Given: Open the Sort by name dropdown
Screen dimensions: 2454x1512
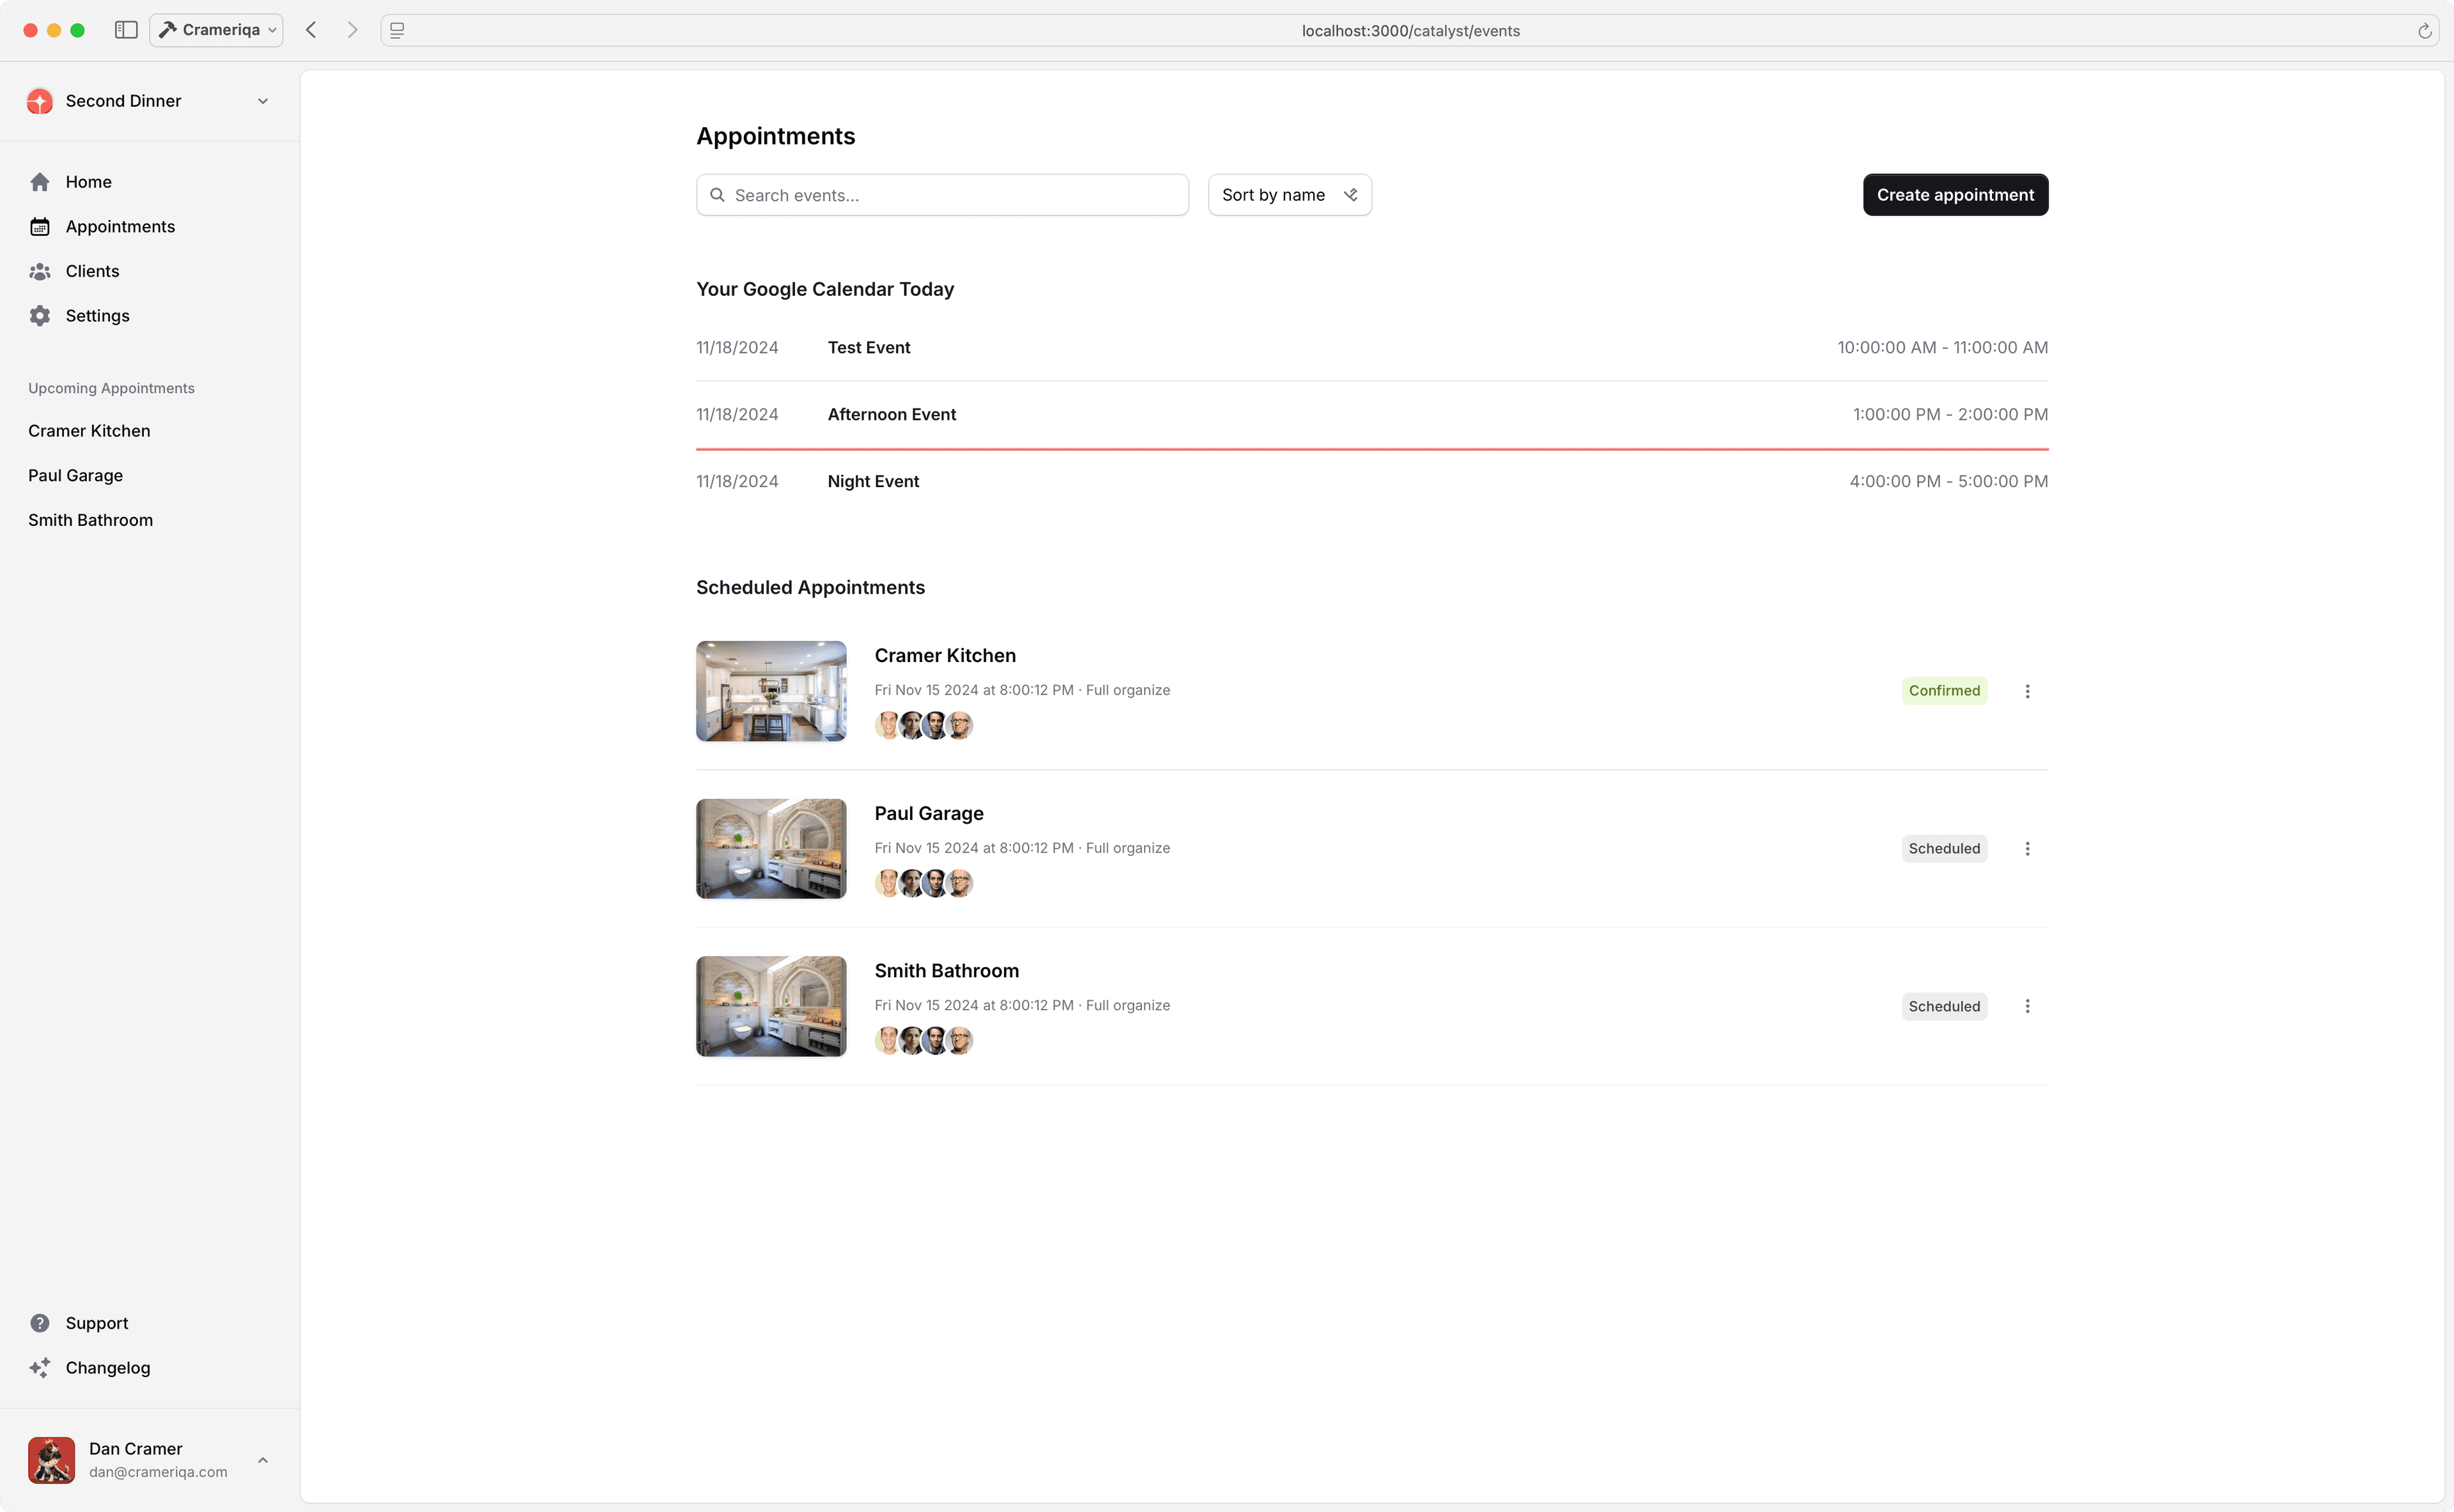Looking at the screenshot, I should point(1290,195).
